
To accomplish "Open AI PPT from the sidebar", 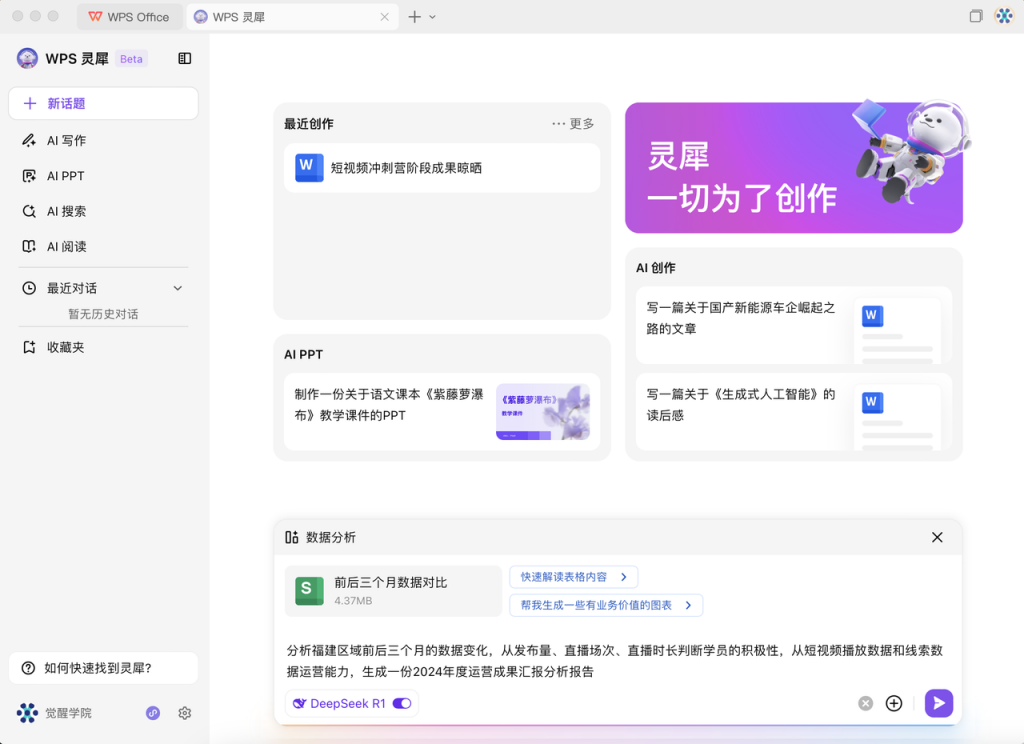I will pos(103,176).
